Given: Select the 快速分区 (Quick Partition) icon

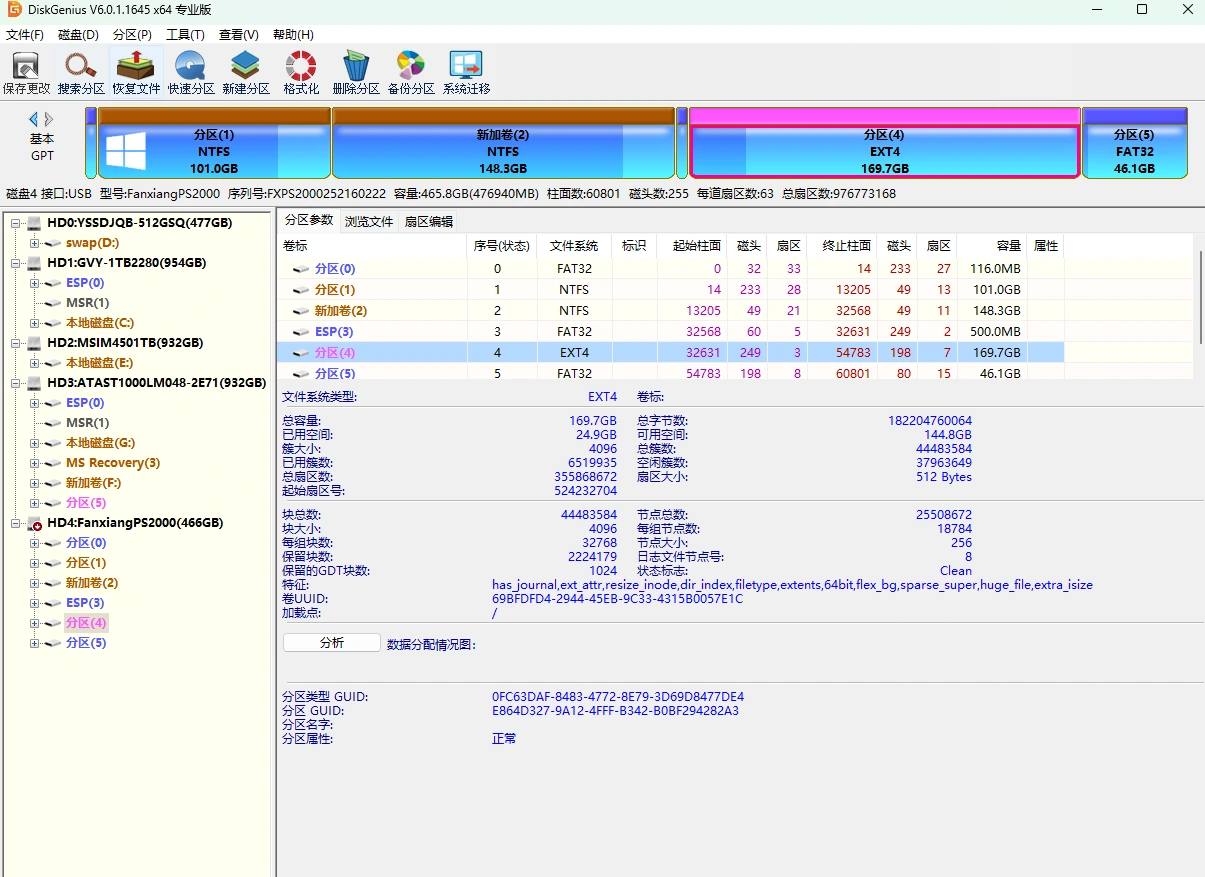Looking at the screenshot, I should (190, 70).
